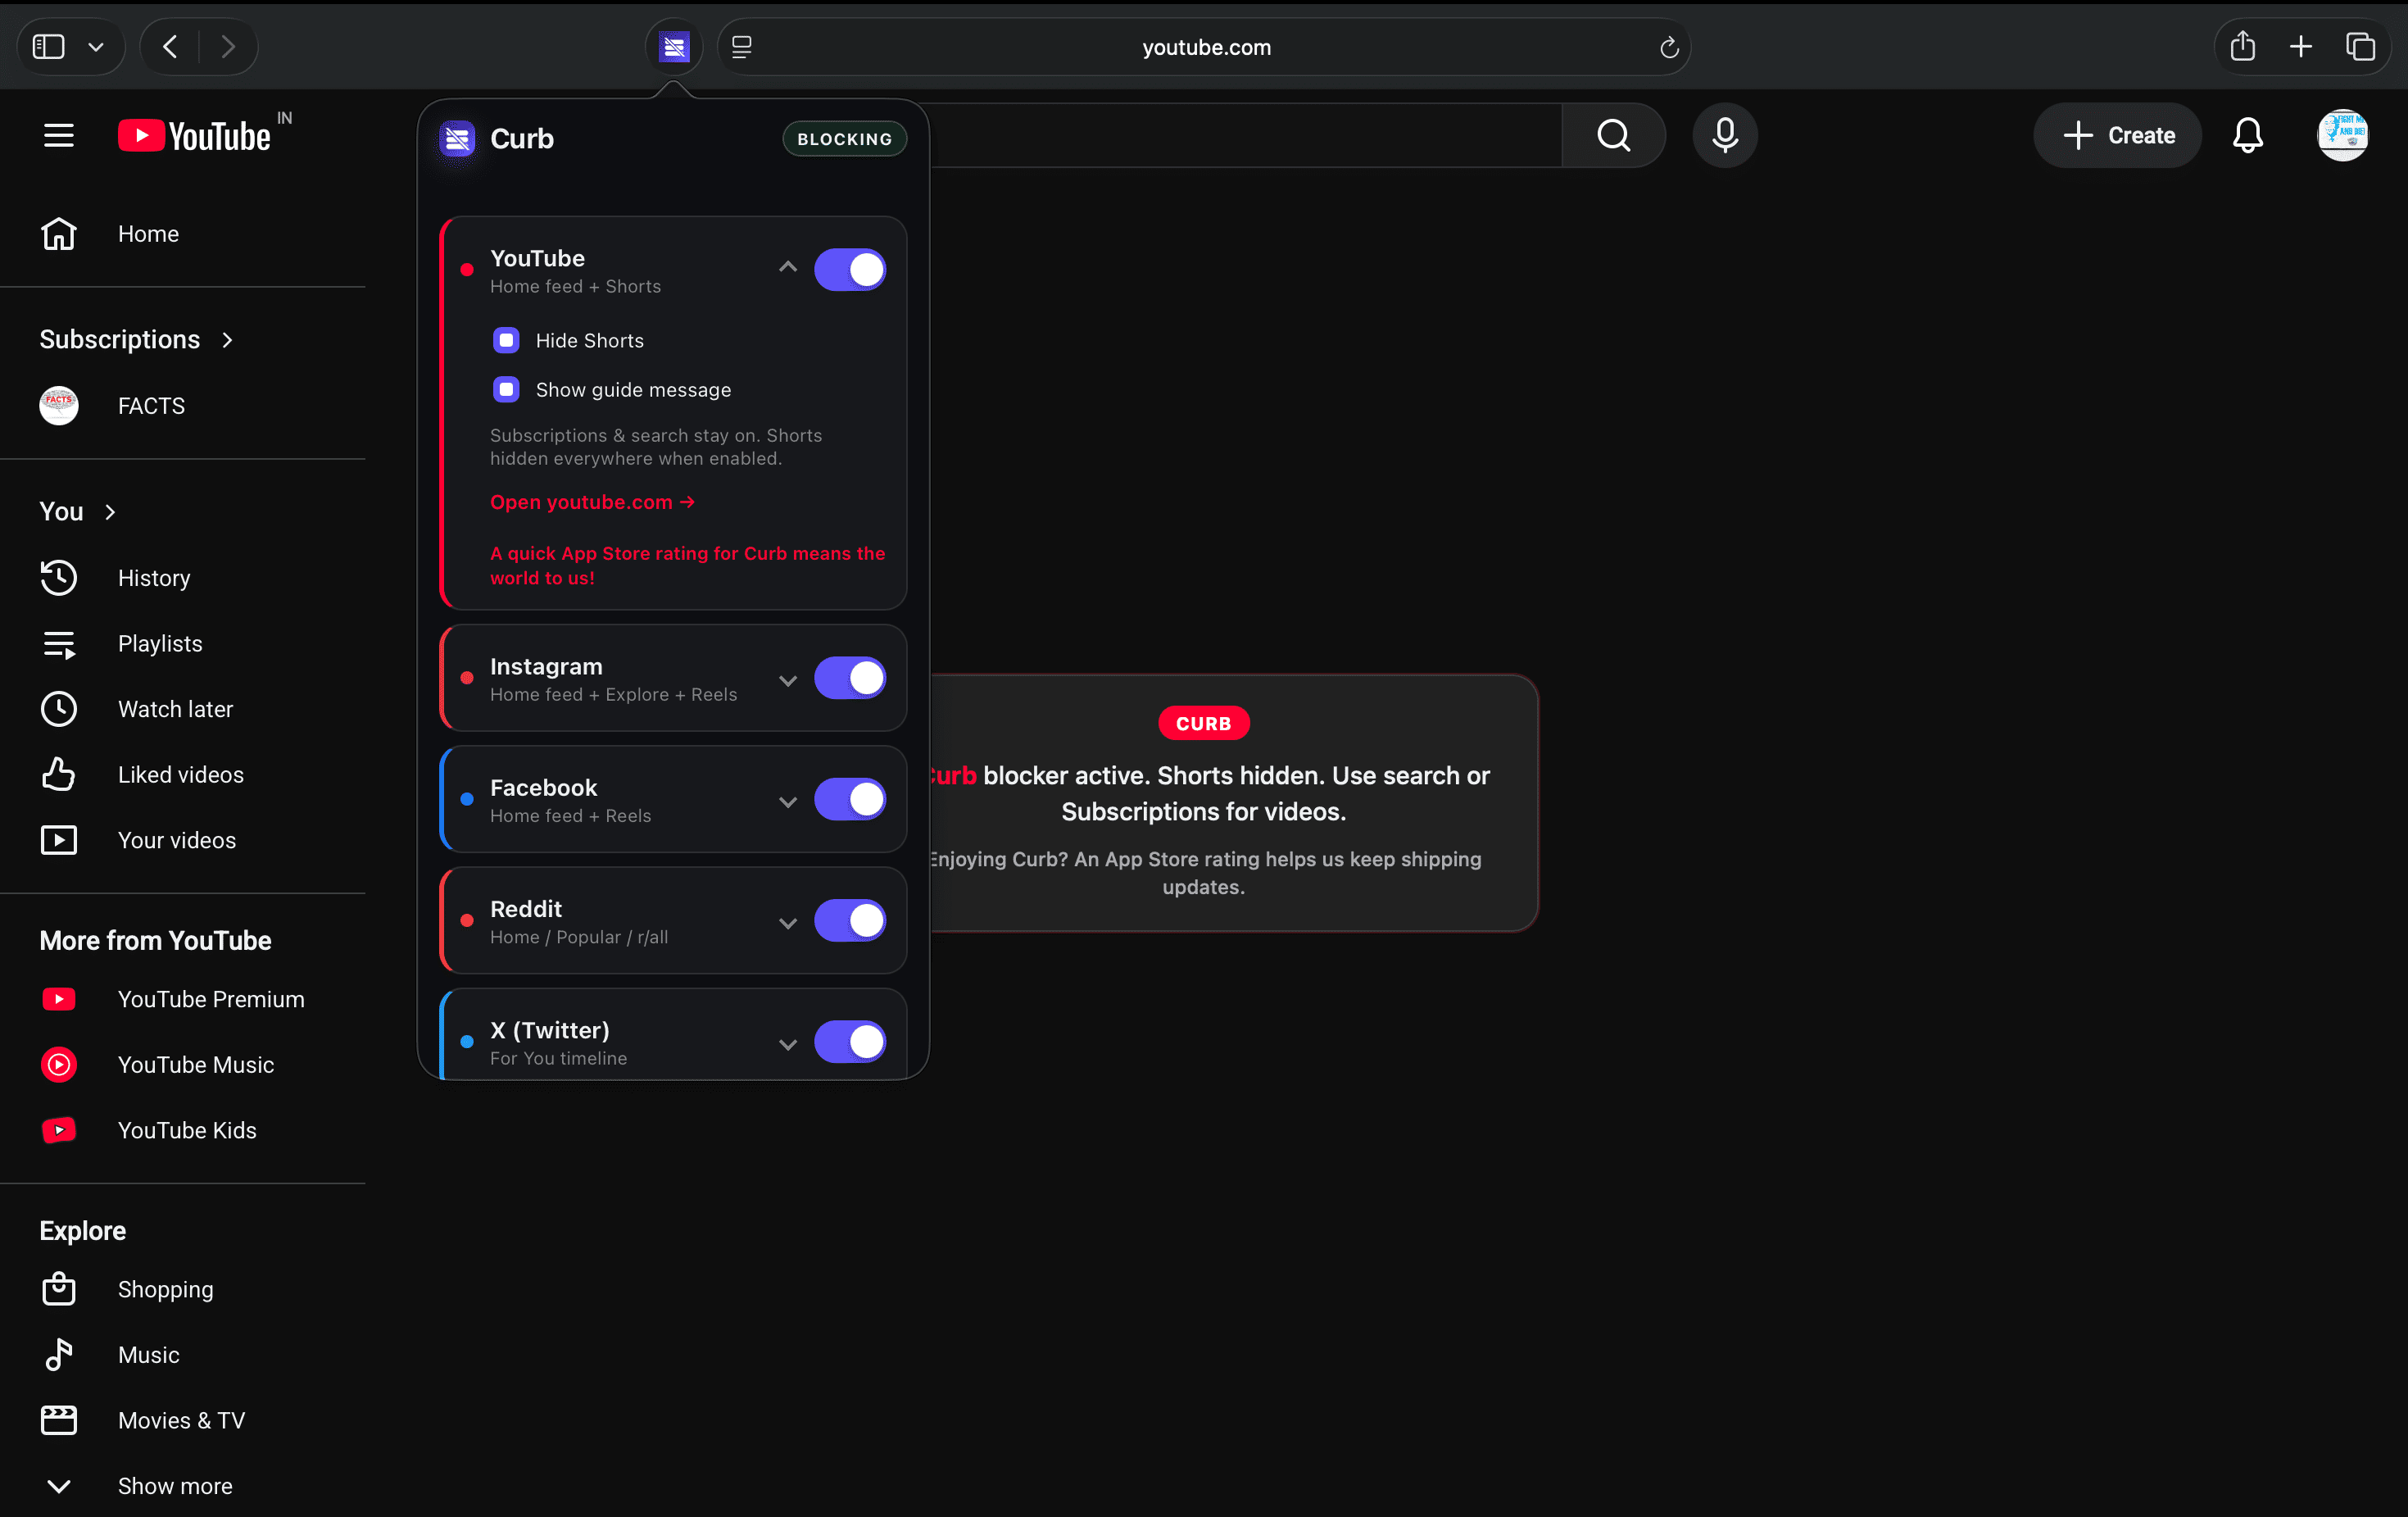Collapse the YouTube section chevron
The width and height of the screenshot is (2408, 1517).
788,267
